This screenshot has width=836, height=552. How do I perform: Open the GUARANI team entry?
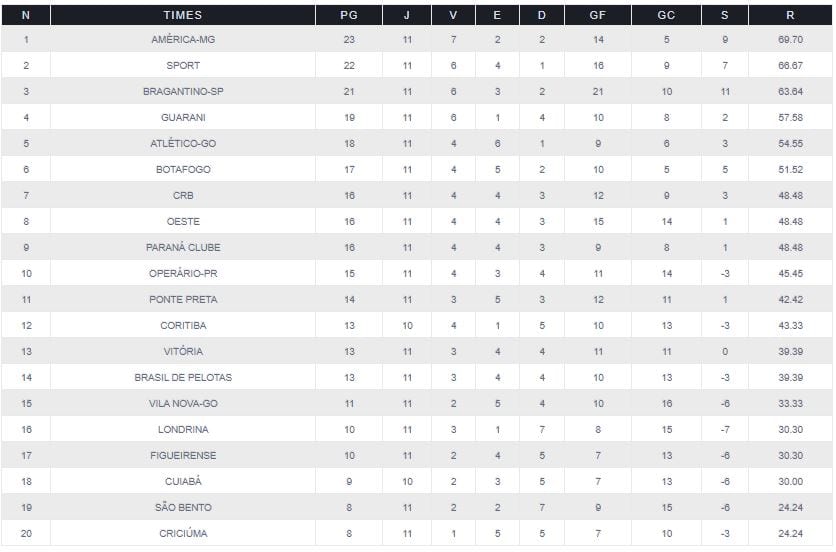(183, 117)
